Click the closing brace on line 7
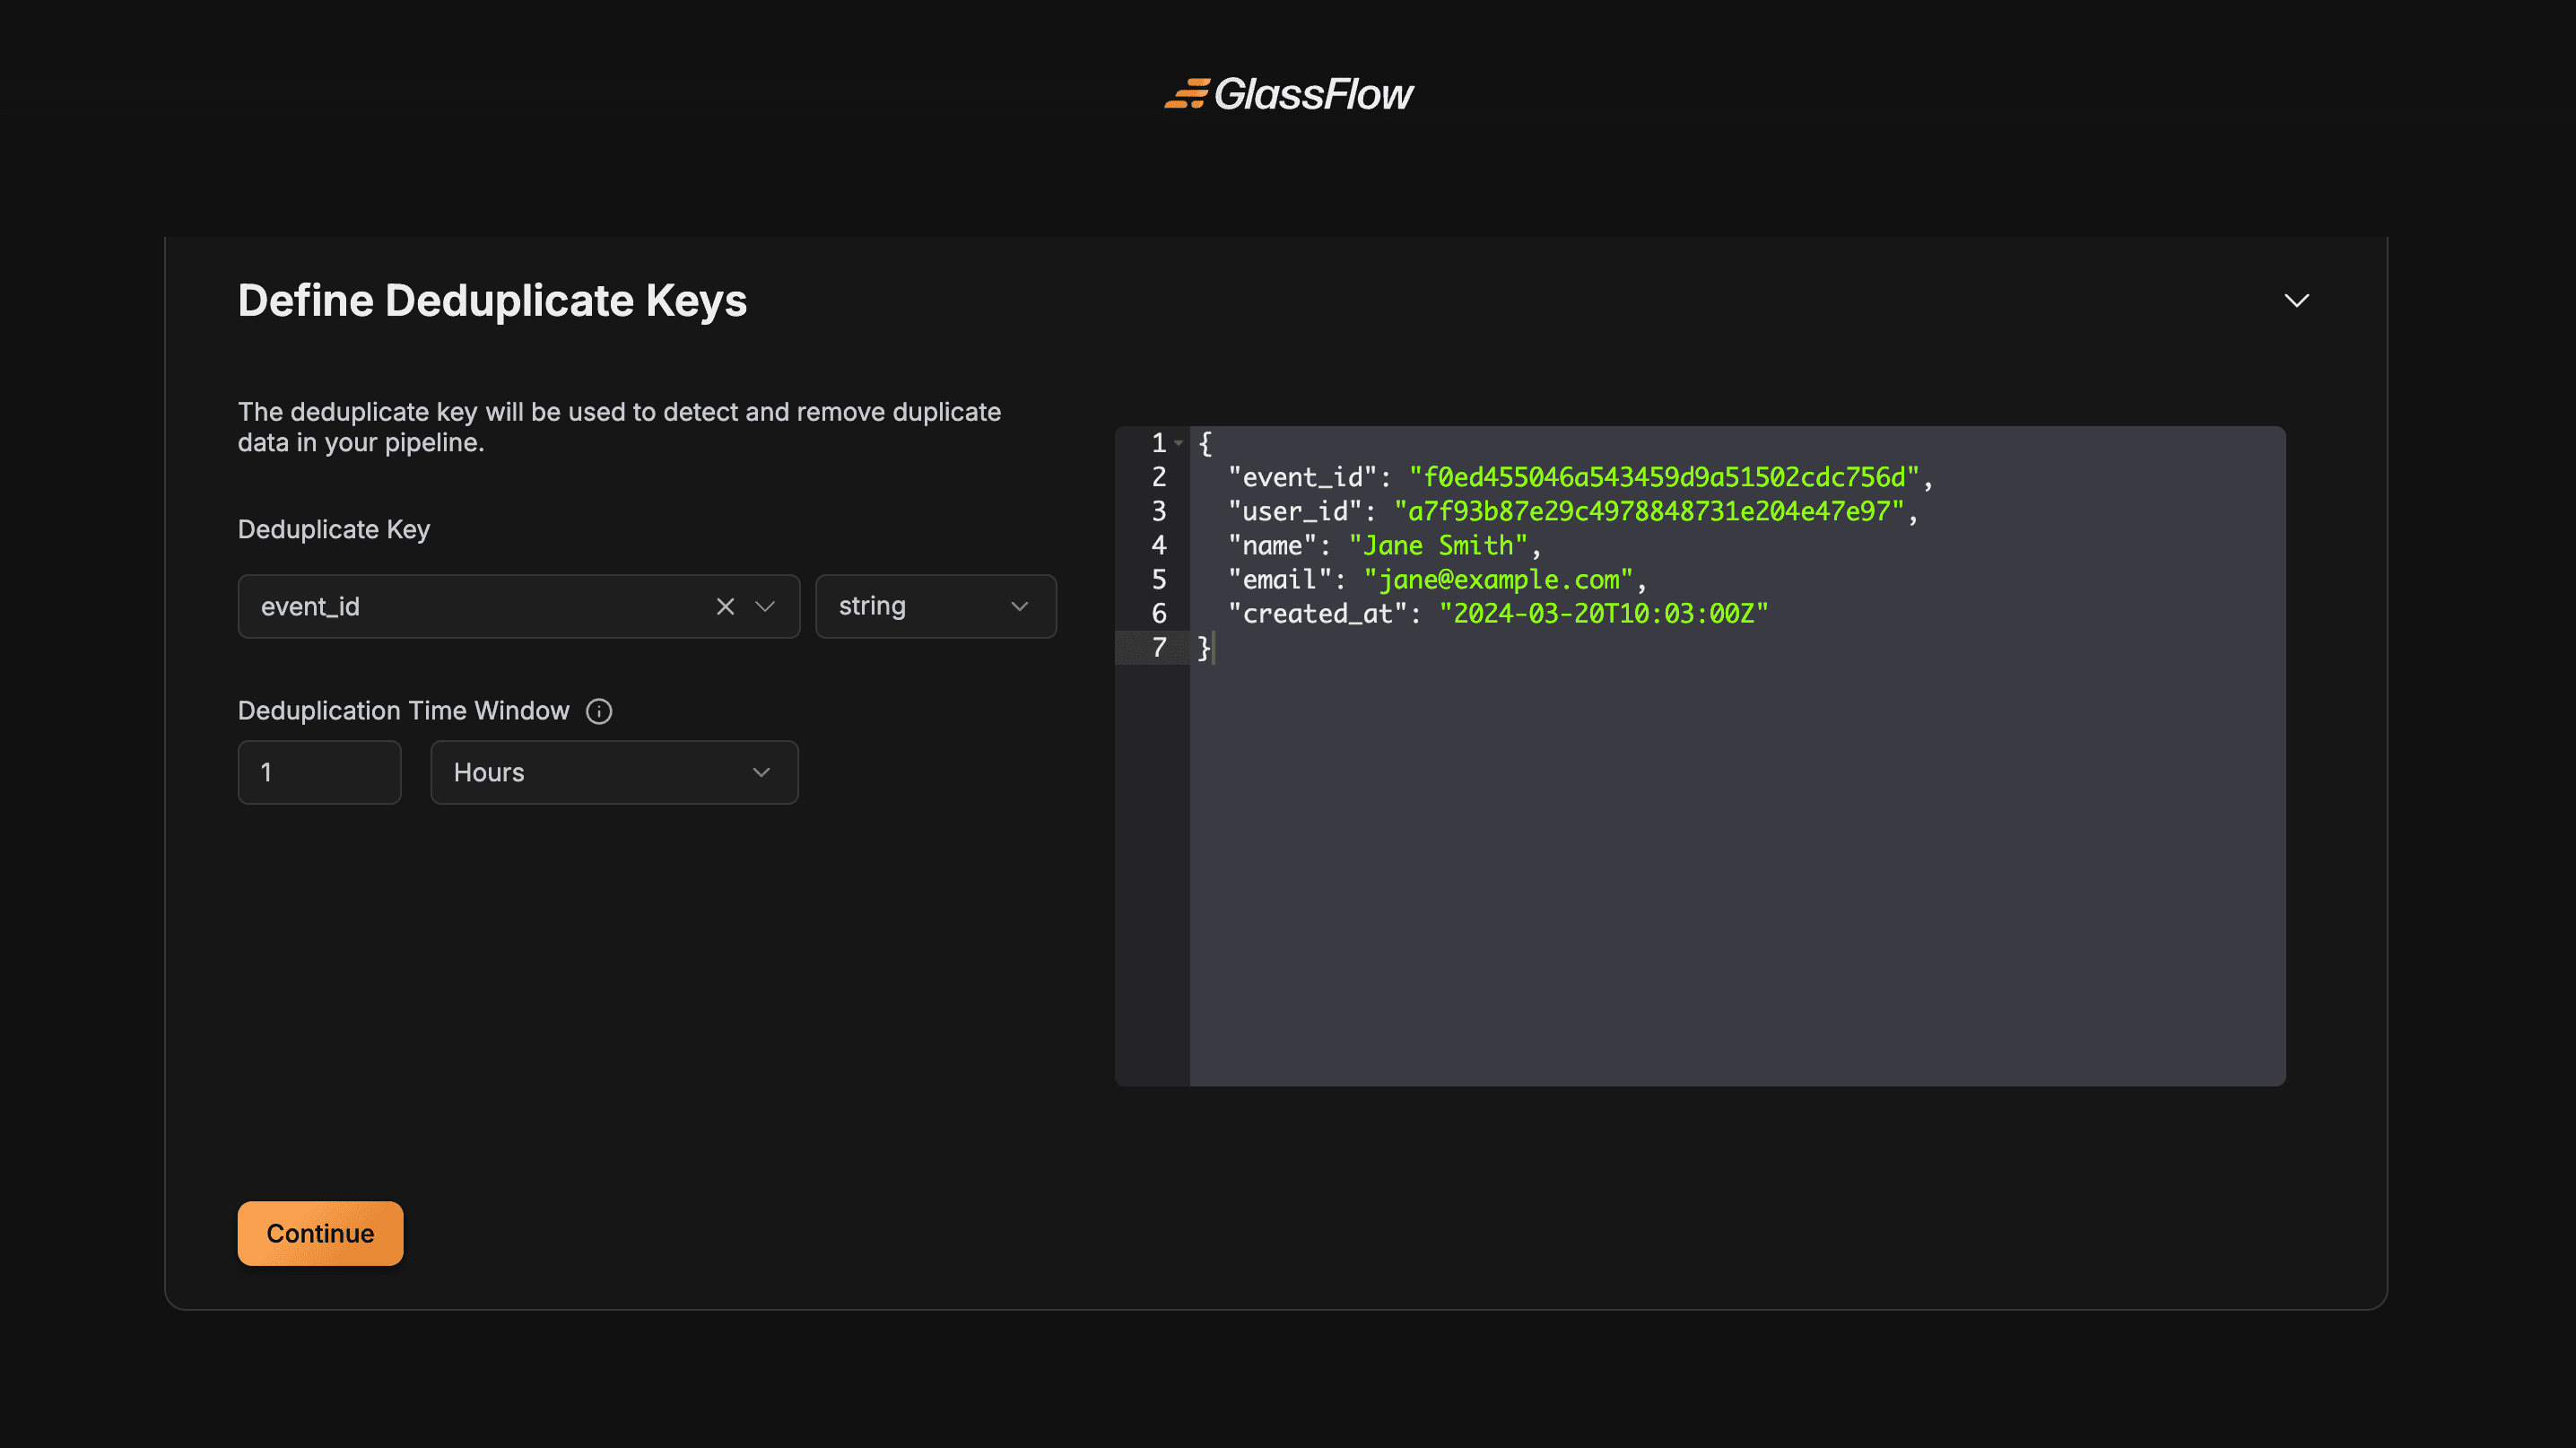Screen dimensions: 2576x1448 (x=1204, y=648)
